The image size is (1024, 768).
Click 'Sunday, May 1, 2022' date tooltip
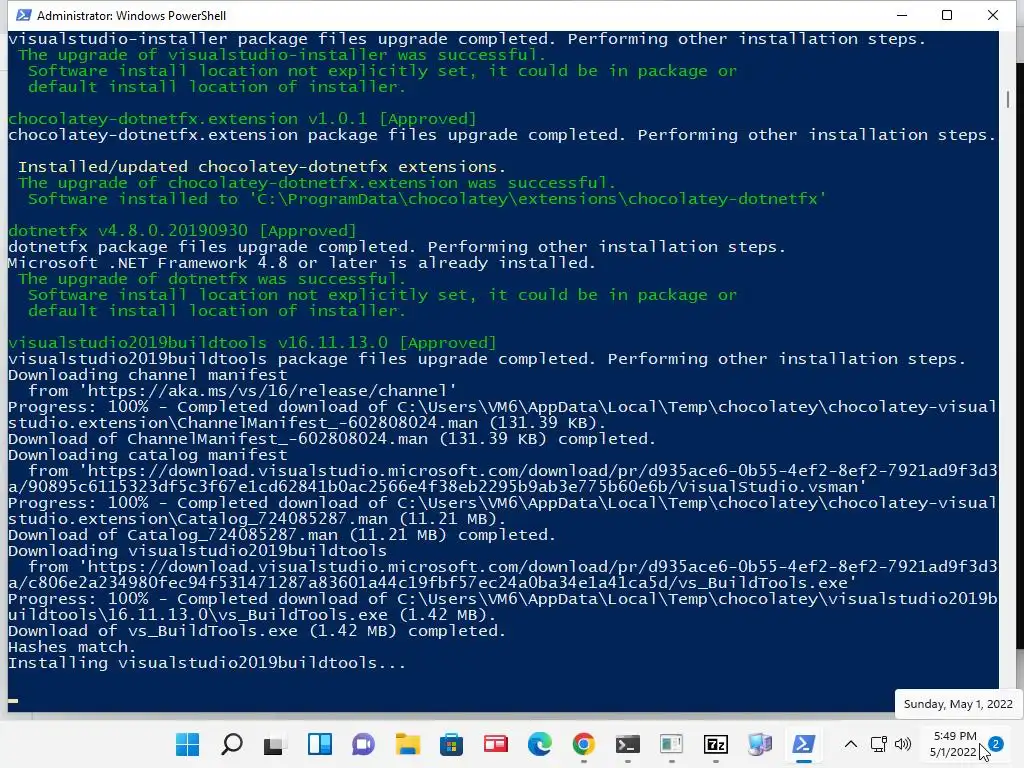point(958,704)
